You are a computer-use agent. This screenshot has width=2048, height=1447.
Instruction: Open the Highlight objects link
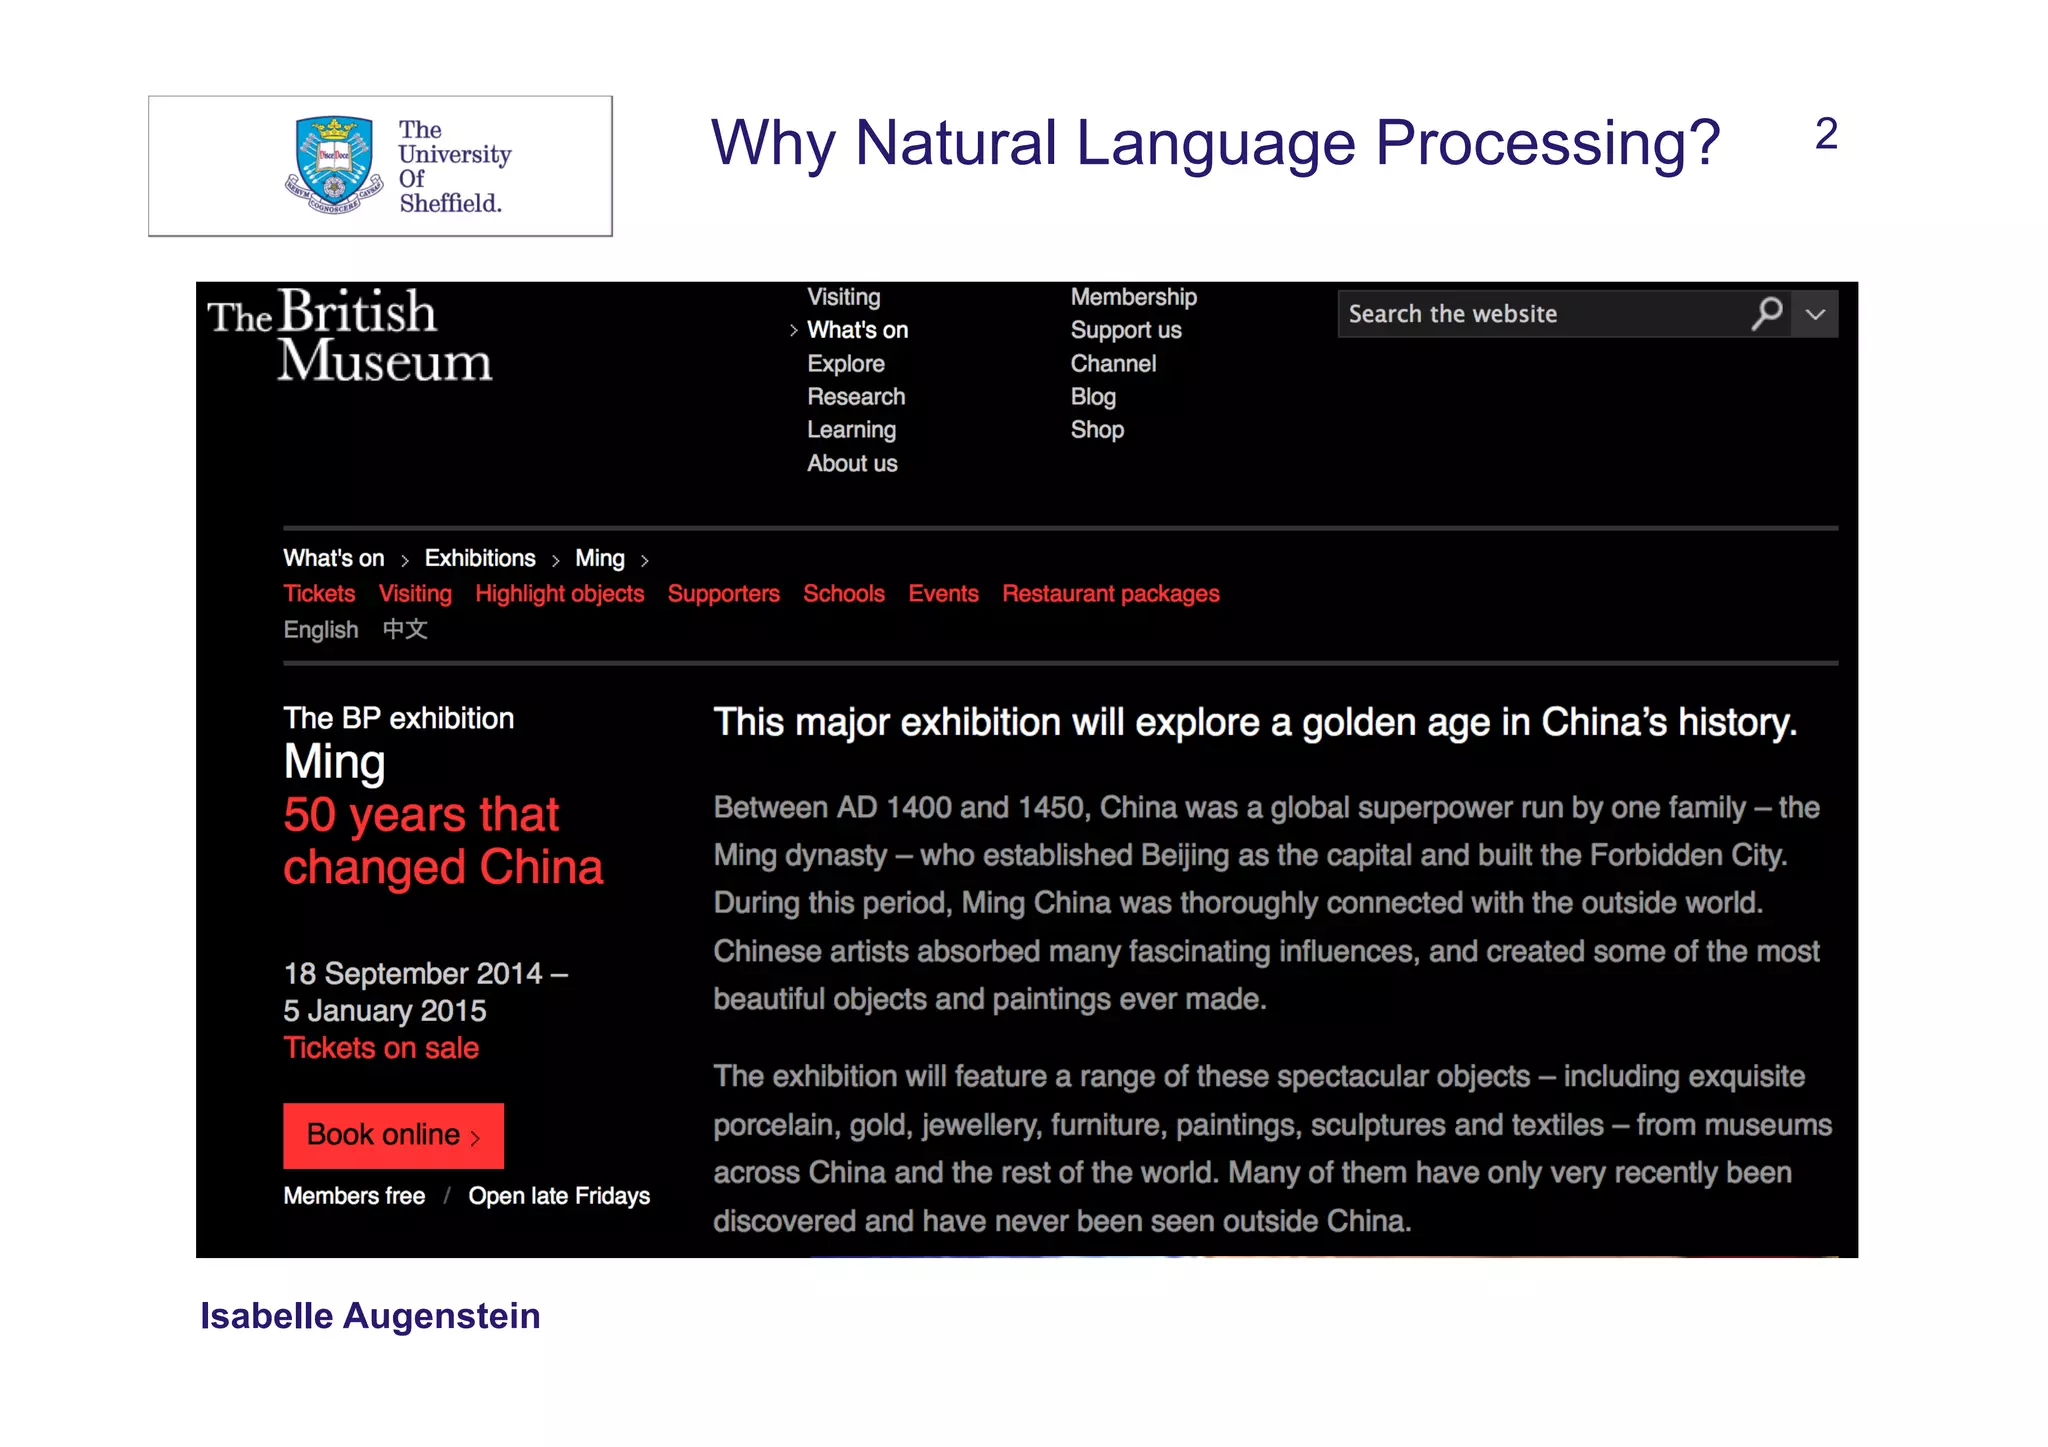click(559, 594)
